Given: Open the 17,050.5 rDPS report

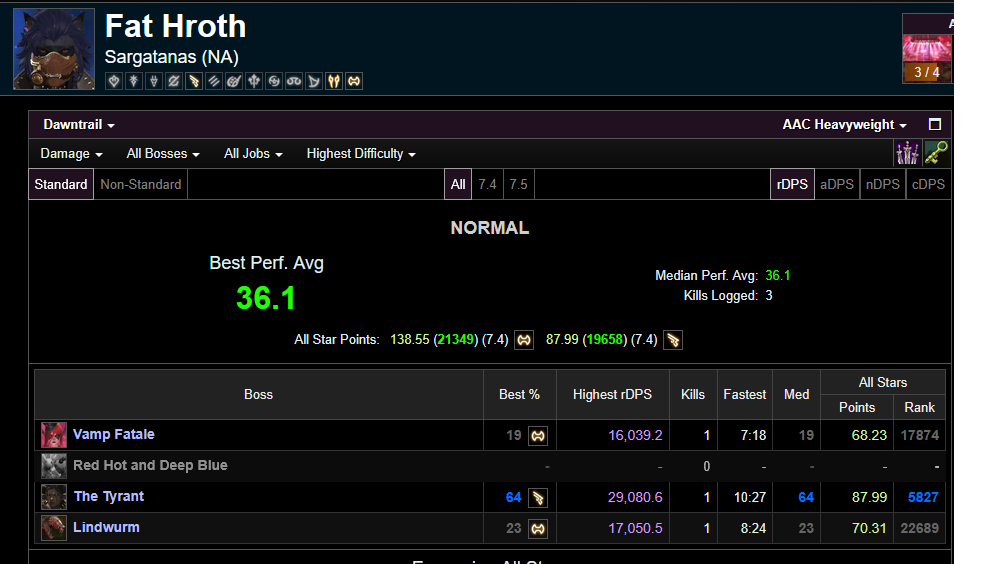Looking at the screenshot, I should pyautogui.click(x=635, y=529).
